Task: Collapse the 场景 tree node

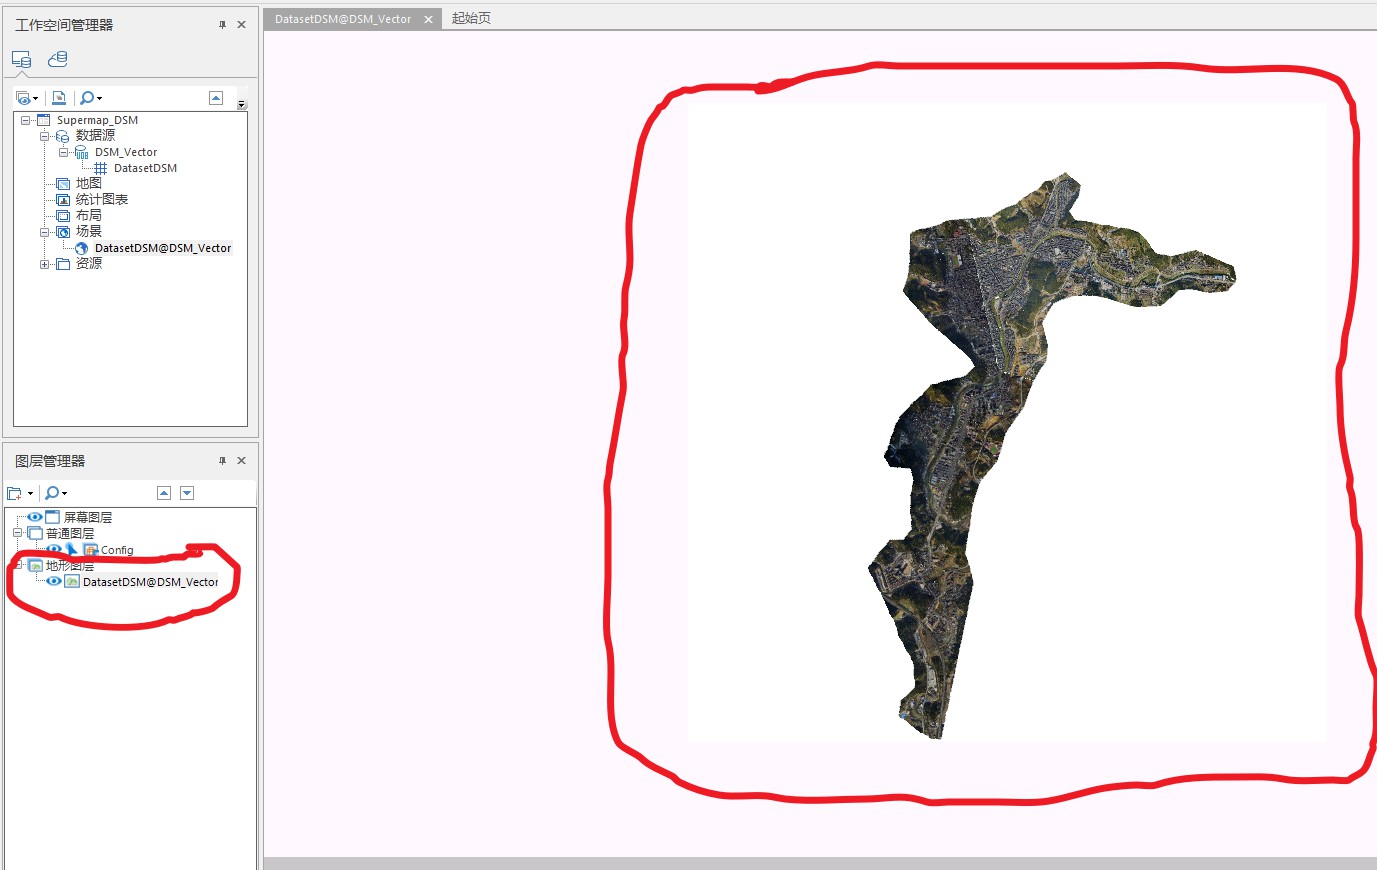Action: tap(44, 232)
